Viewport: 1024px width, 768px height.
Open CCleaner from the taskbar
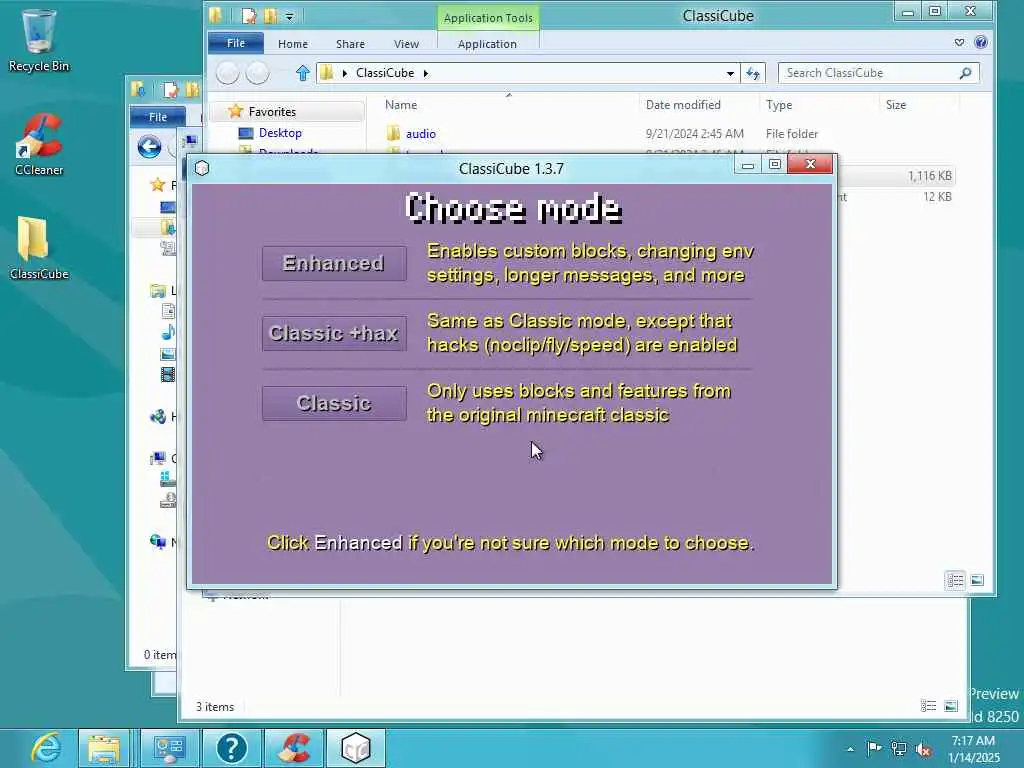pos(294,748)
